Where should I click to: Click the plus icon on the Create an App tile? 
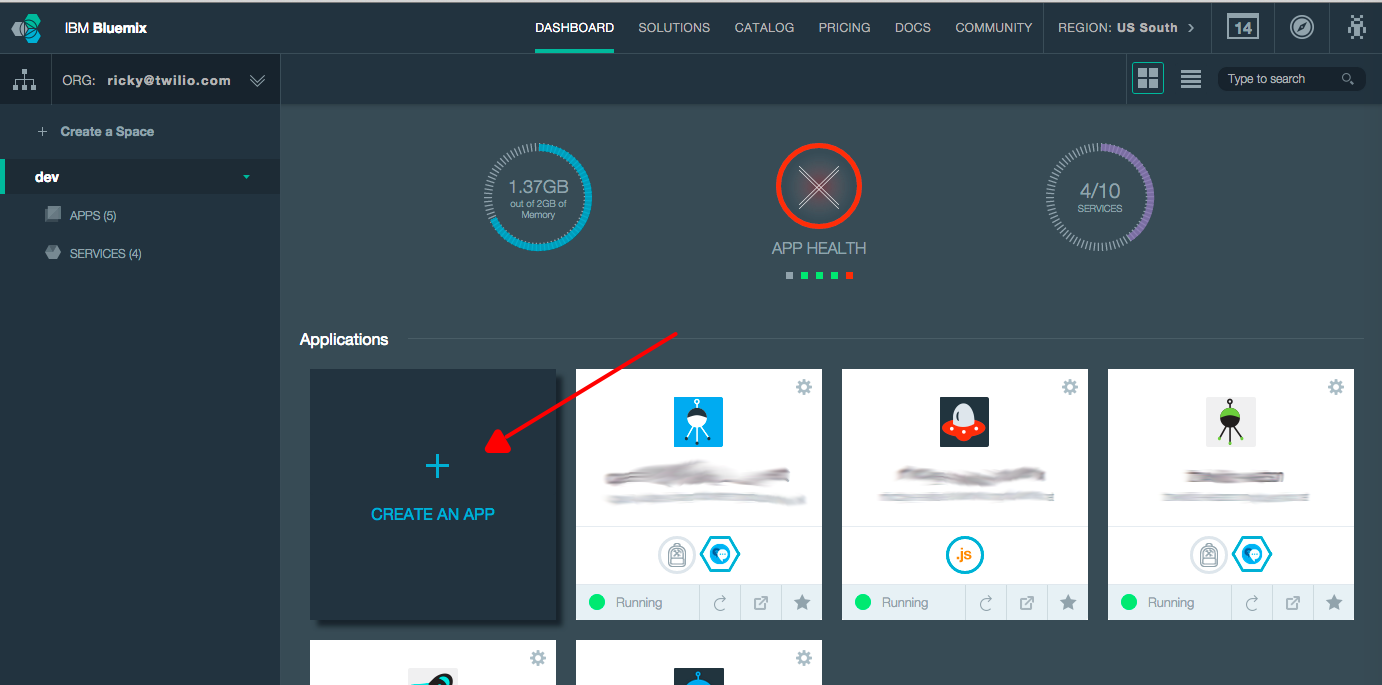point(437,466)
